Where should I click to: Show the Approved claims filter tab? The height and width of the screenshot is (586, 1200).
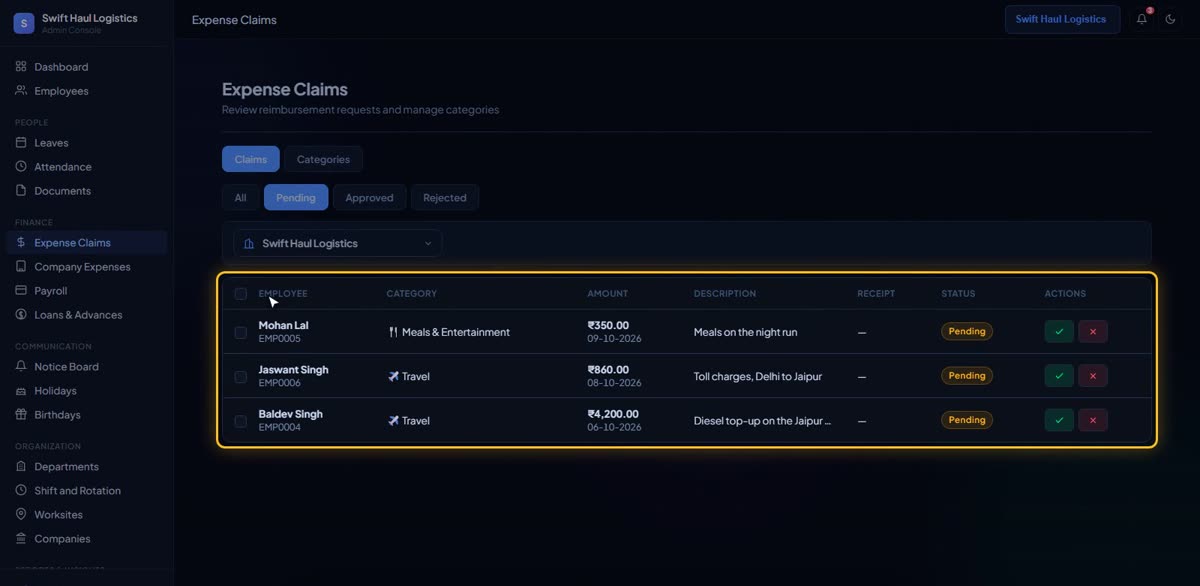pos(369,198)
